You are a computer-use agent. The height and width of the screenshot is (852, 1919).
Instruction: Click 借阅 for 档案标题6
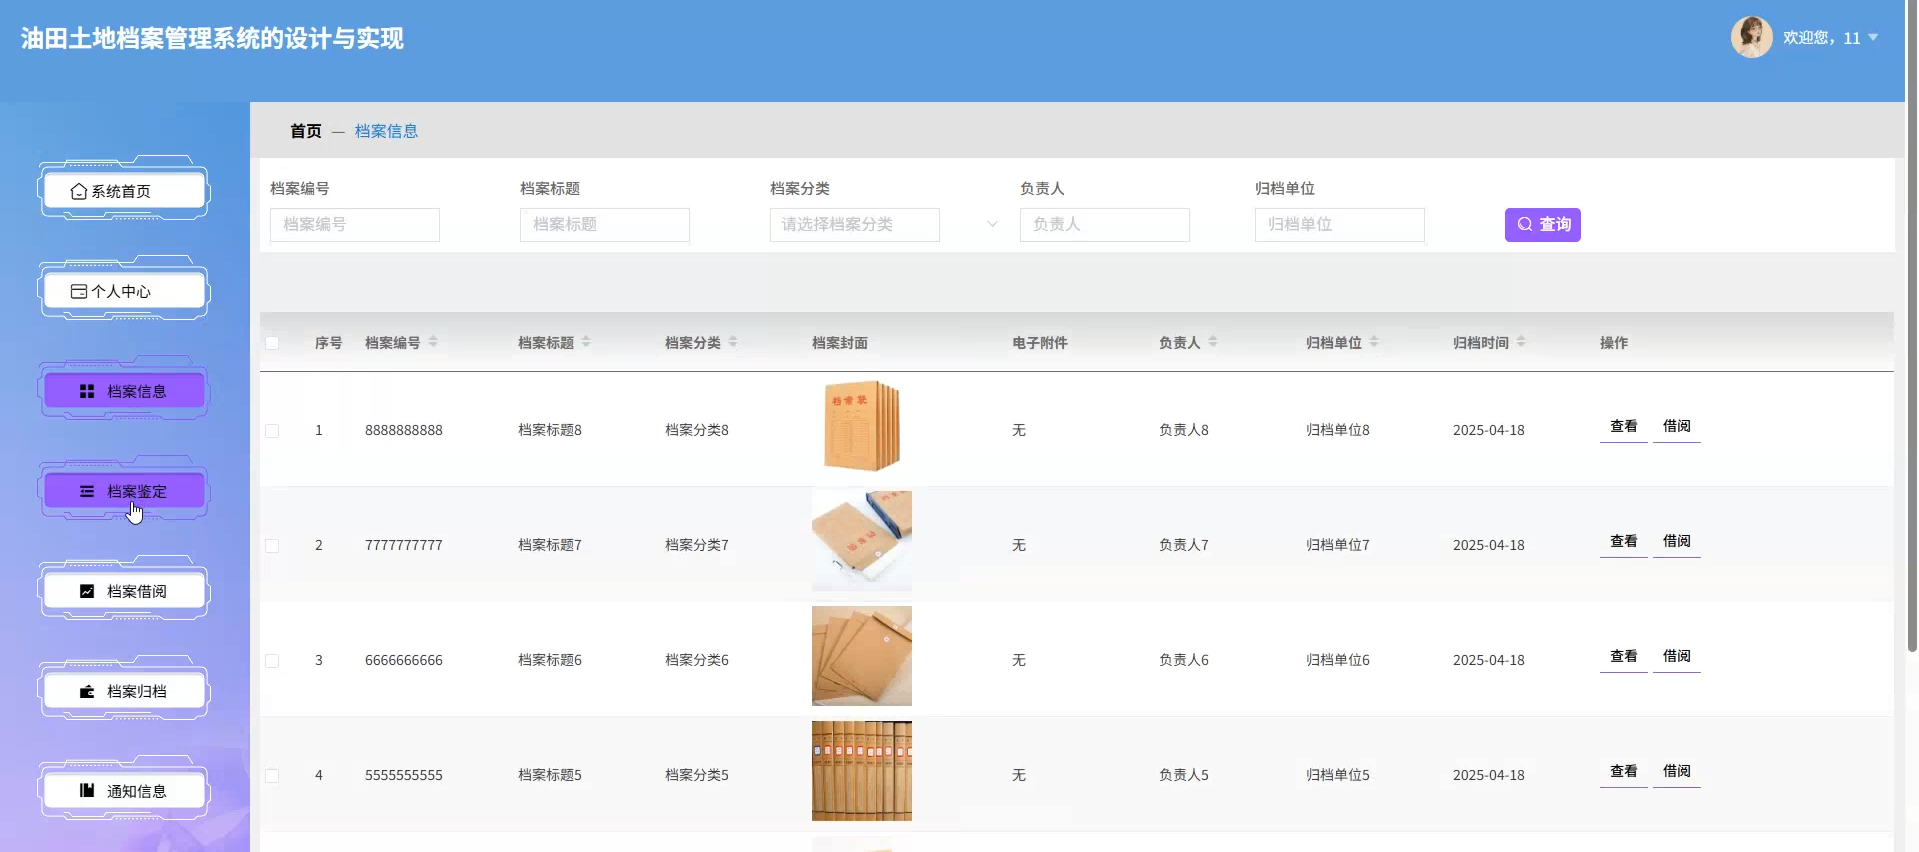pos(1677,657)
